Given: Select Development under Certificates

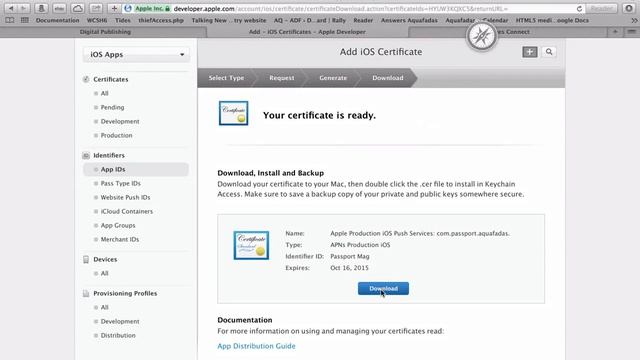Looking at the screenshot, I should pyautogui.click(x=120, y=121).
